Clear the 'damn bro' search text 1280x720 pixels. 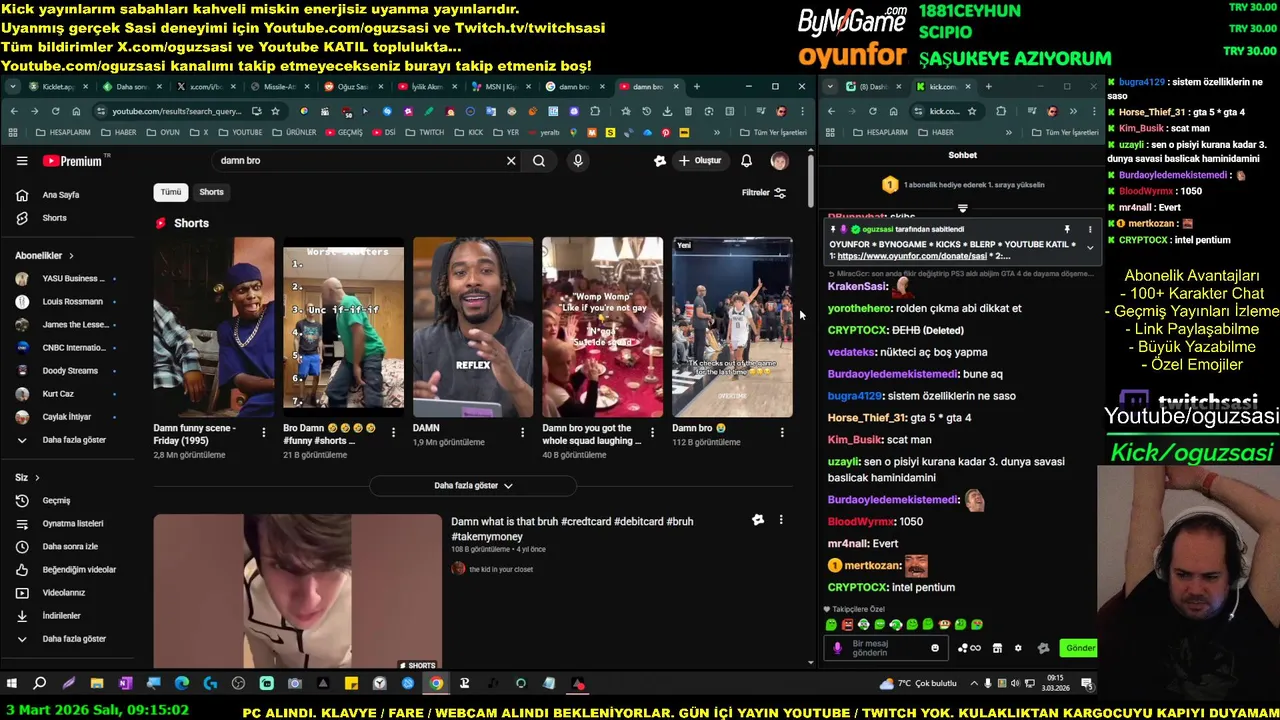tap(511, 160)
